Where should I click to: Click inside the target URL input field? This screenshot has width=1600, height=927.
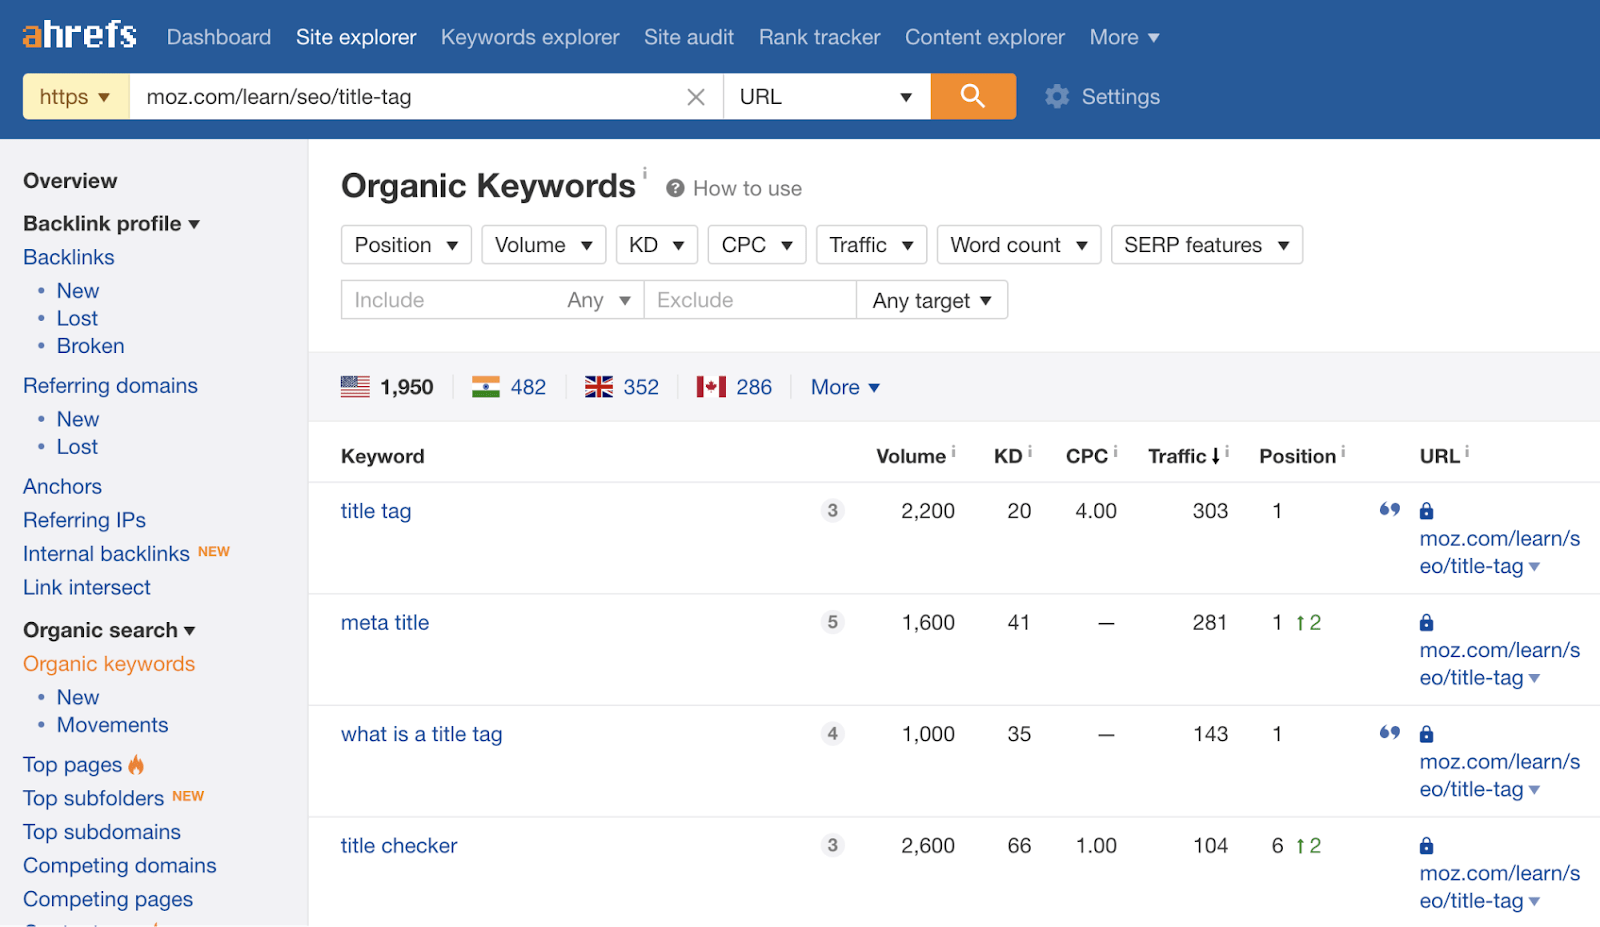point(400,96)
